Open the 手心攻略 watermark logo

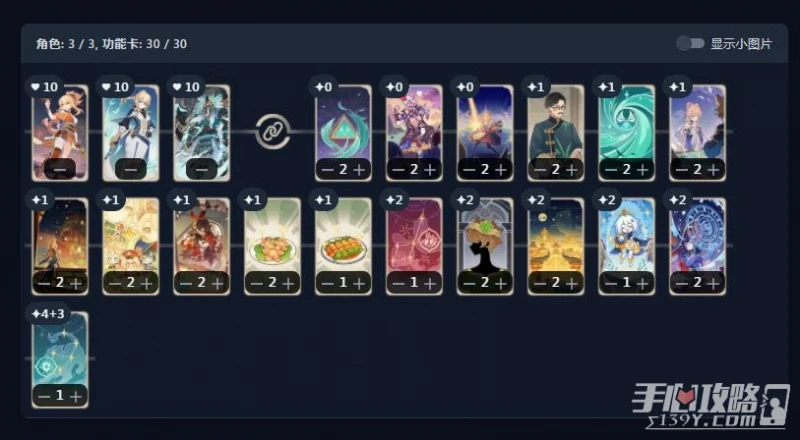pos(711,406)
